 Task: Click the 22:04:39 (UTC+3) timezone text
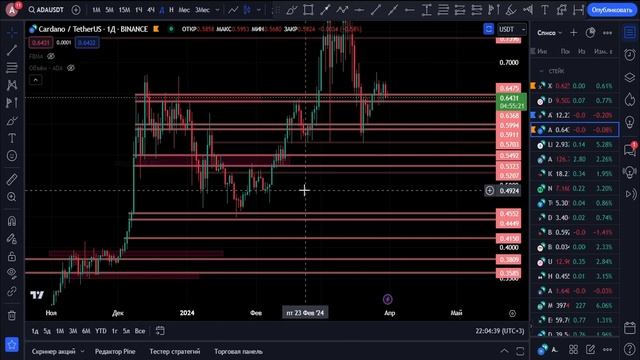click(500, 331)
